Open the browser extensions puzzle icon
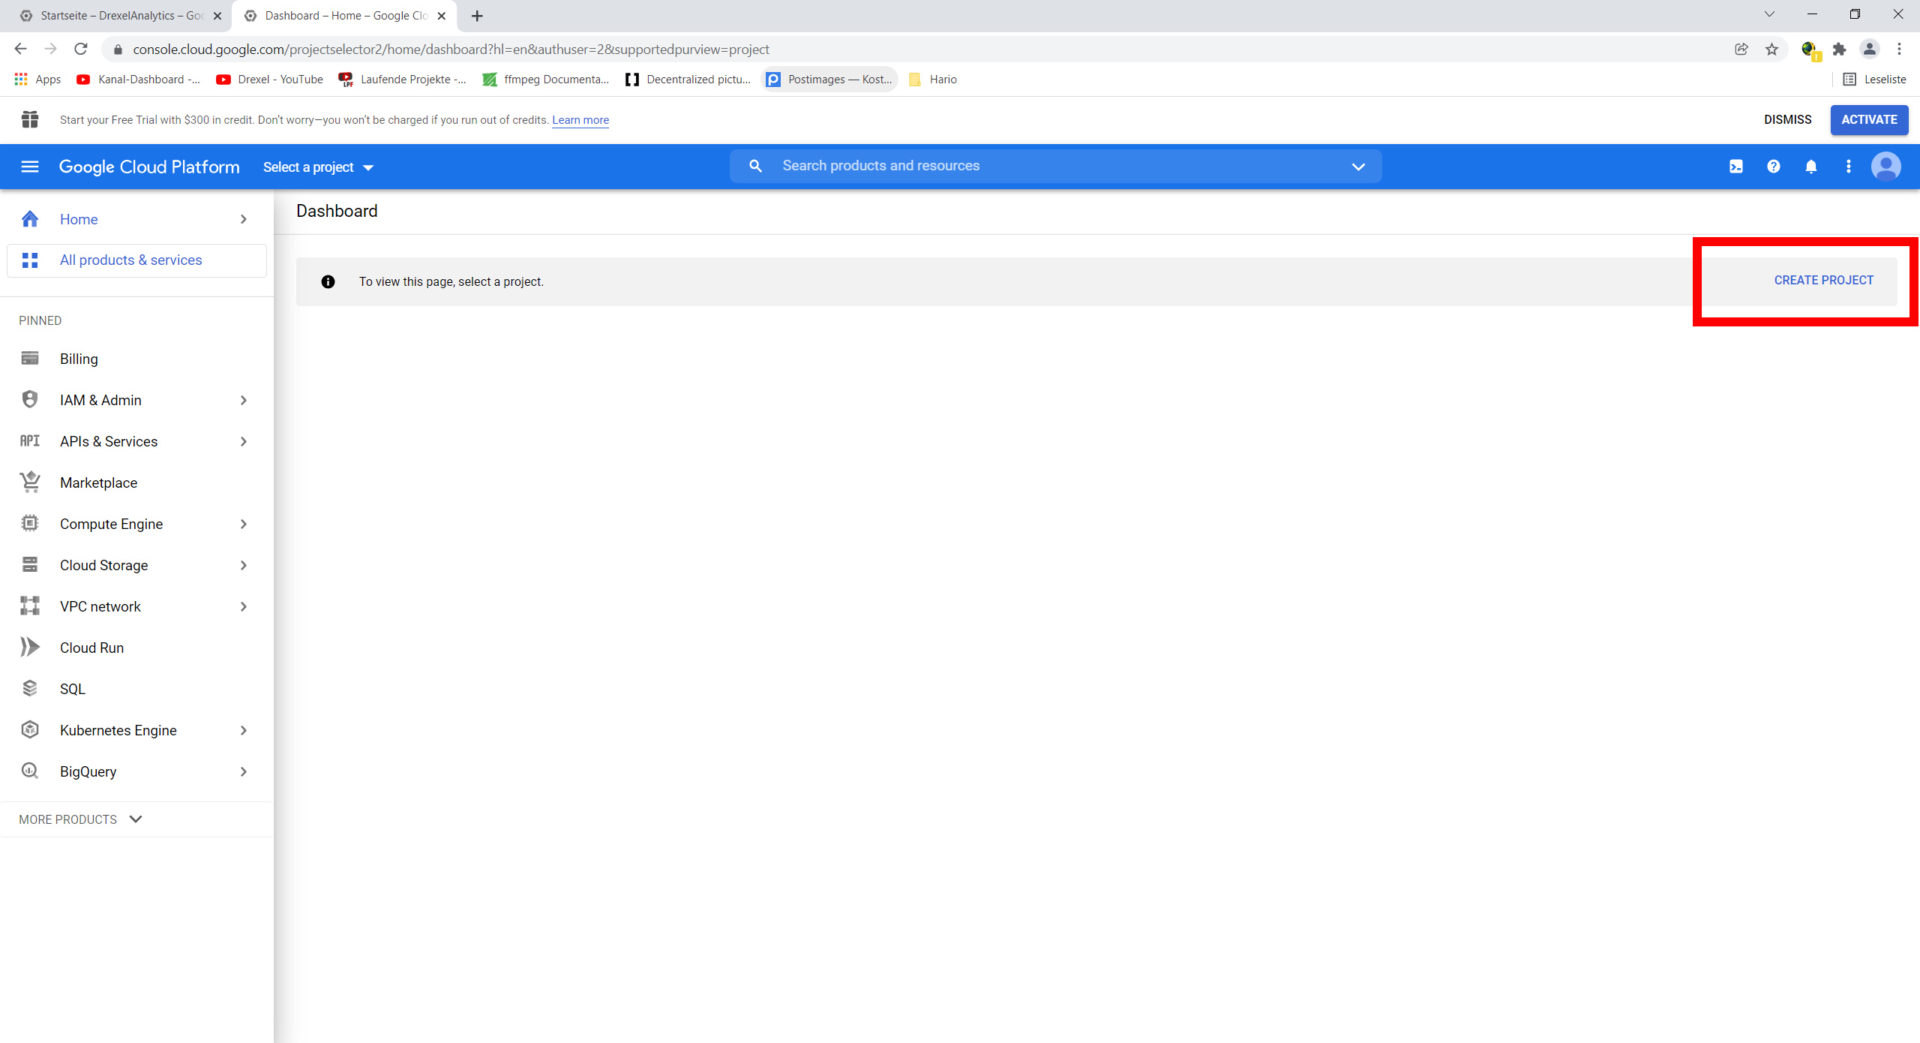Screen dimensions: 1920x1043 [x=1839, y=49]
